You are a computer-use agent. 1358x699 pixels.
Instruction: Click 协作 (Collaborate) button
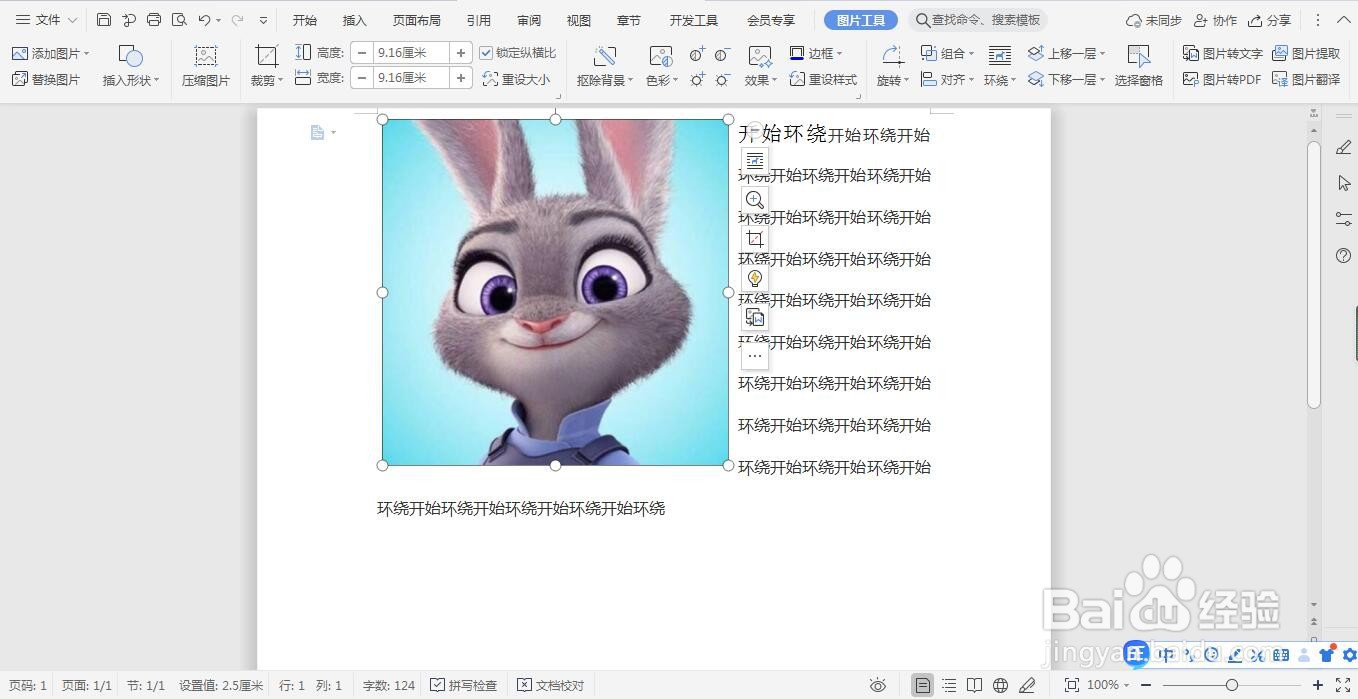click(x=1215, y=20)
